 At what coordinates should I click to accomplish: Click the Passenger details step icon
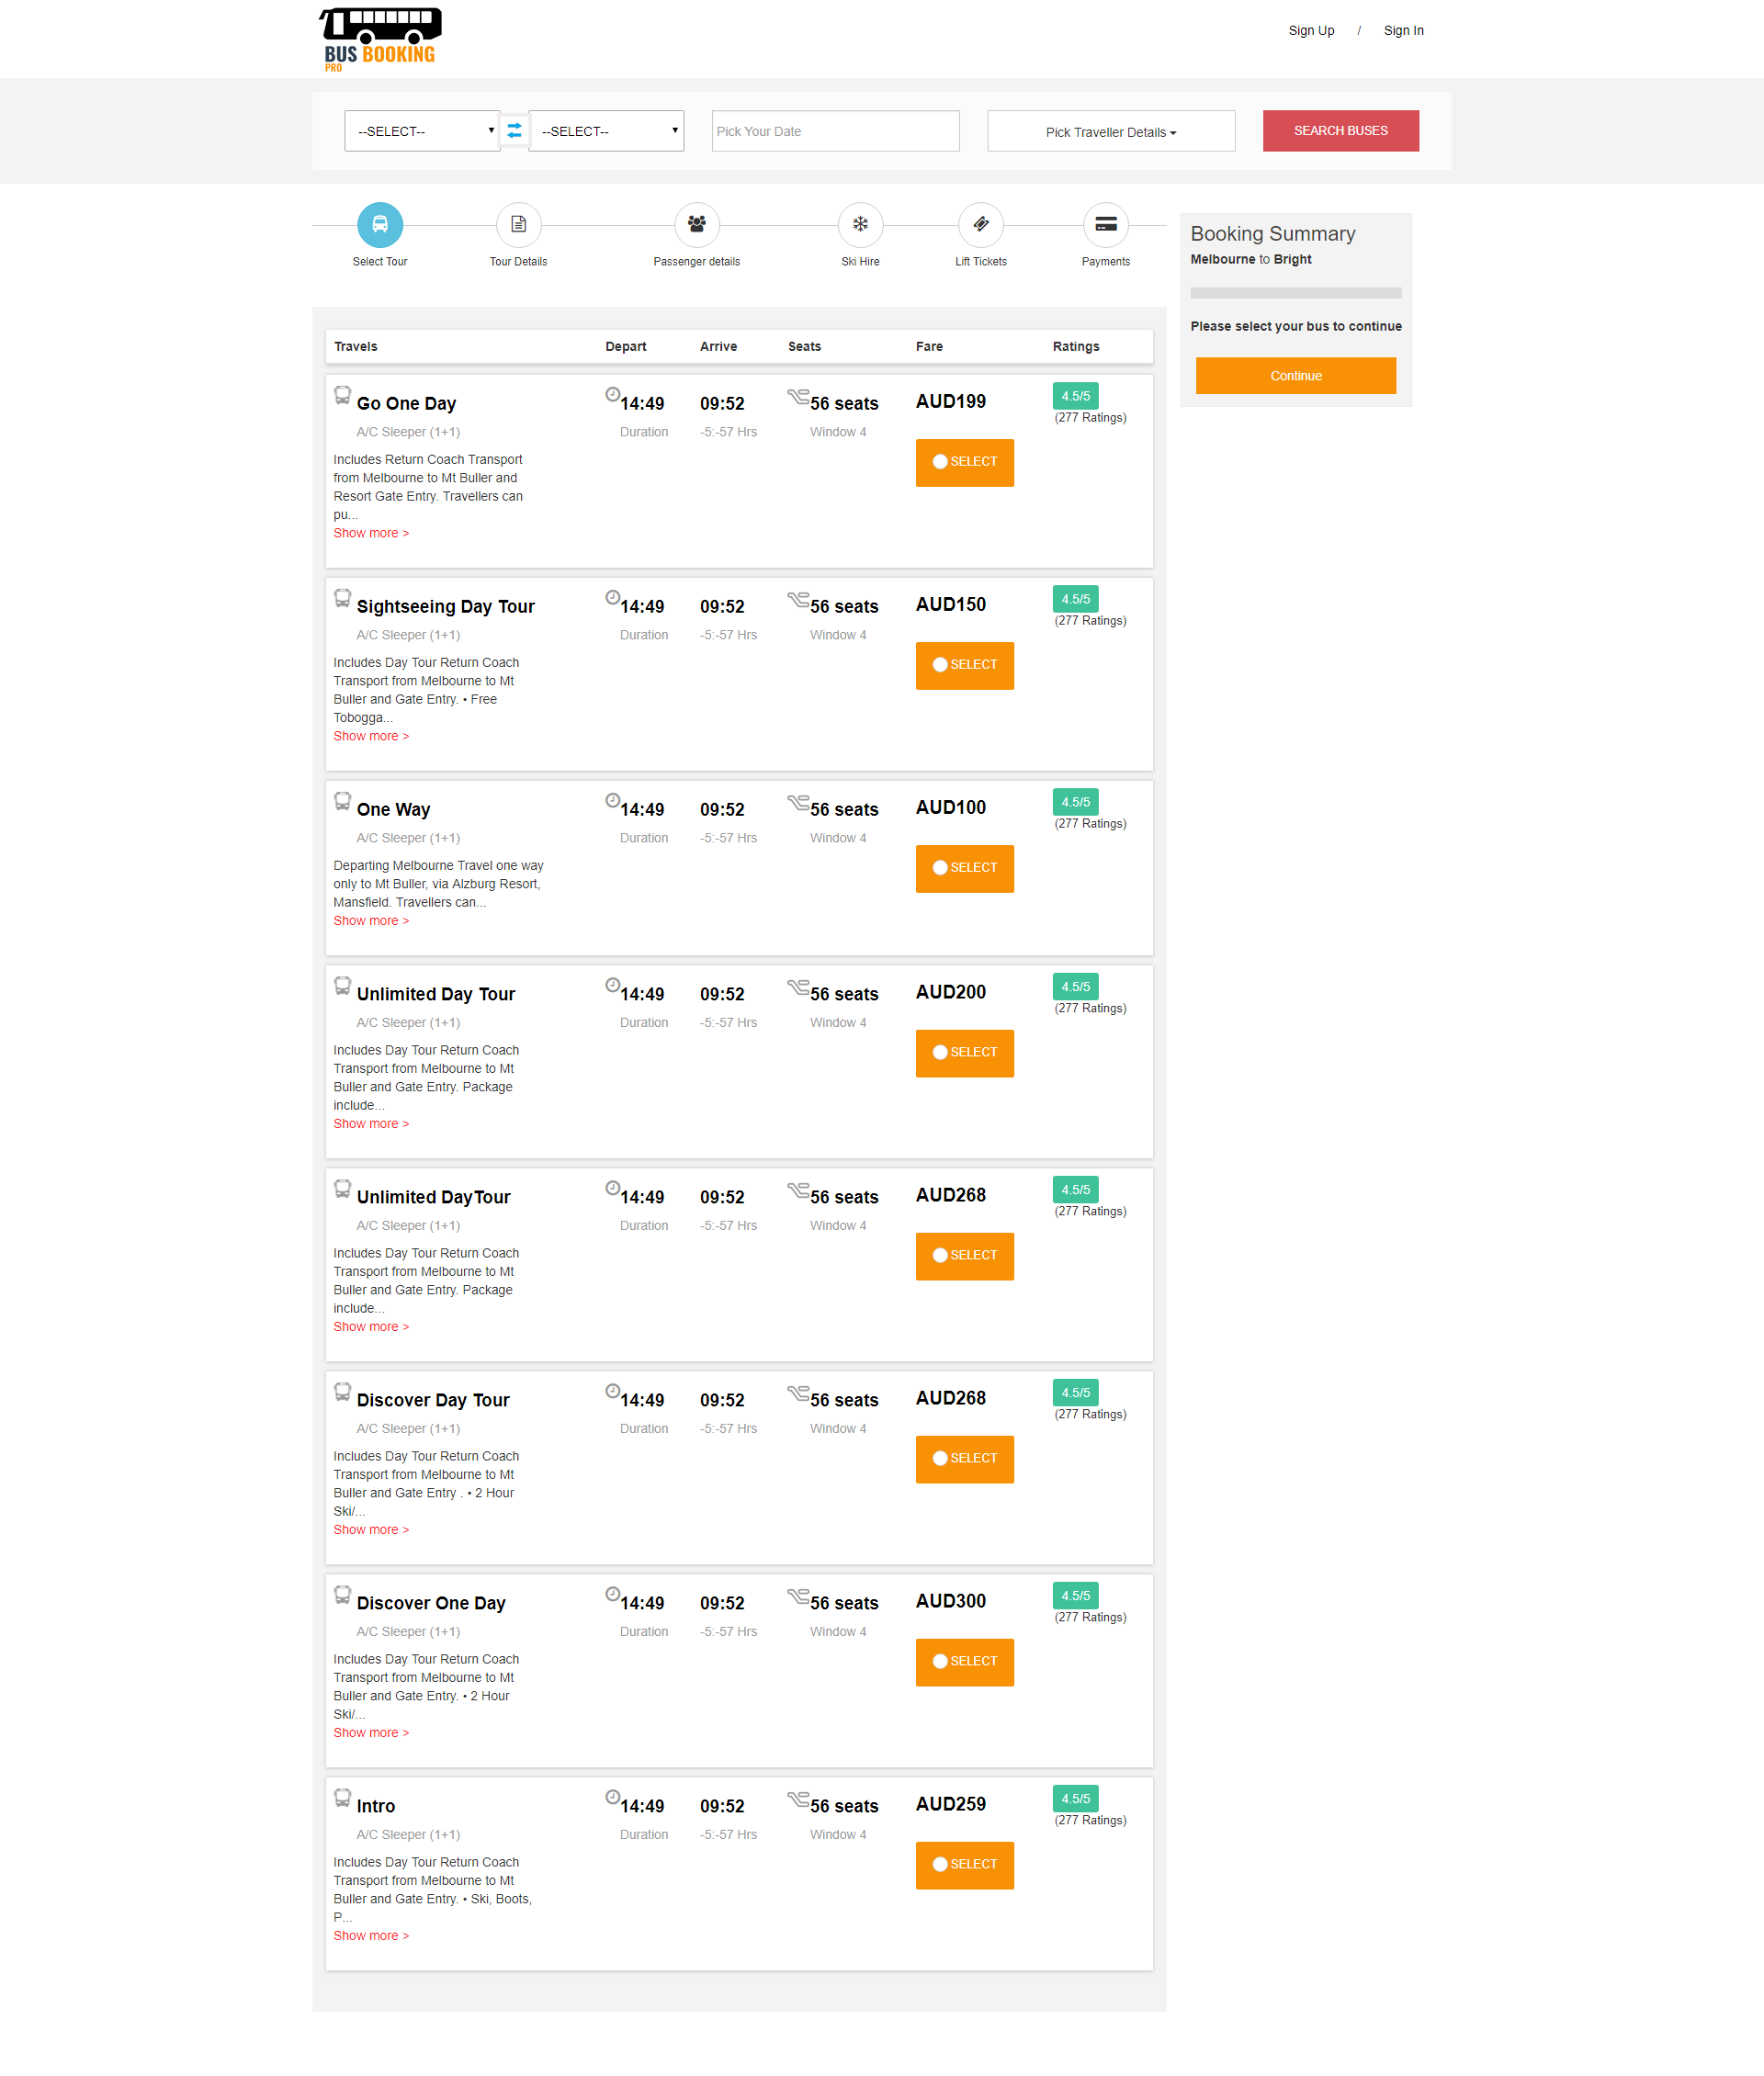coord(697,225)
